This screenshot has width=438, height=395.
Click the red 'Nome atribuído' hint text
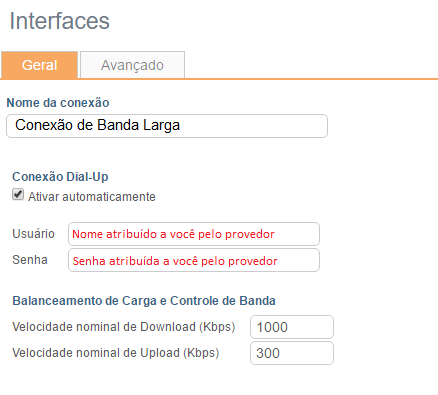173,234
